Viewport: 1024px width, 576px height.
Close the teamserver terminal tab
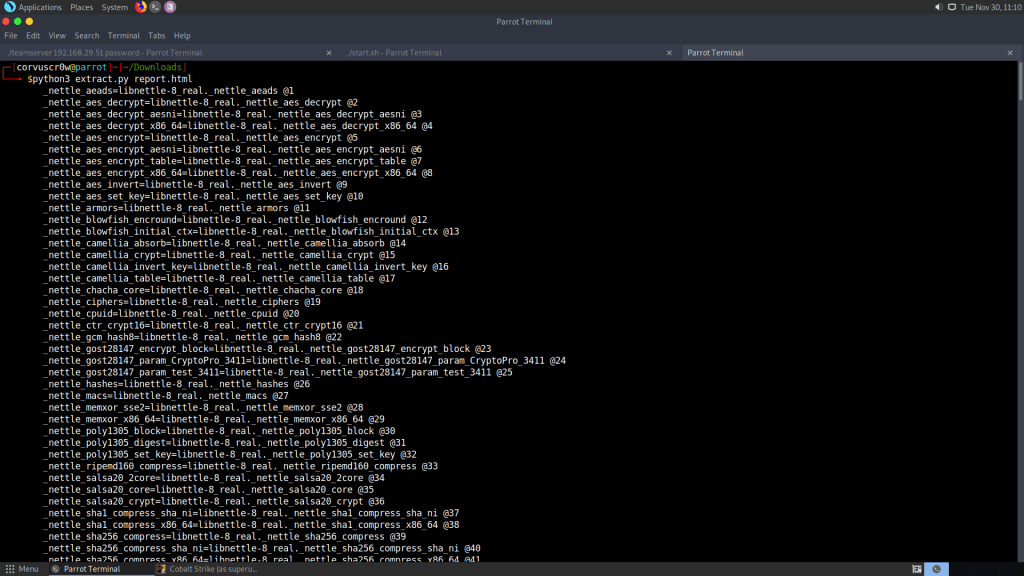(329, 52)
